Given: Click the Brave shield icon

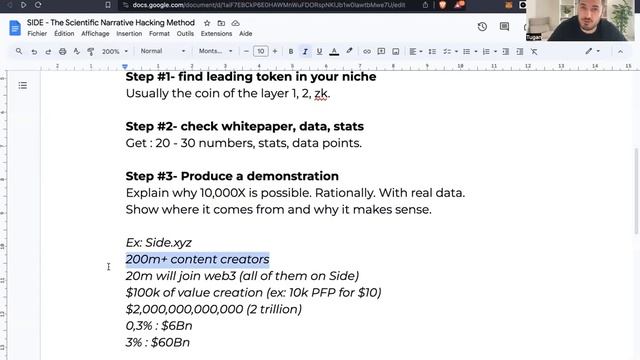Looking at the screenshot, I should (x=442, y=5).
